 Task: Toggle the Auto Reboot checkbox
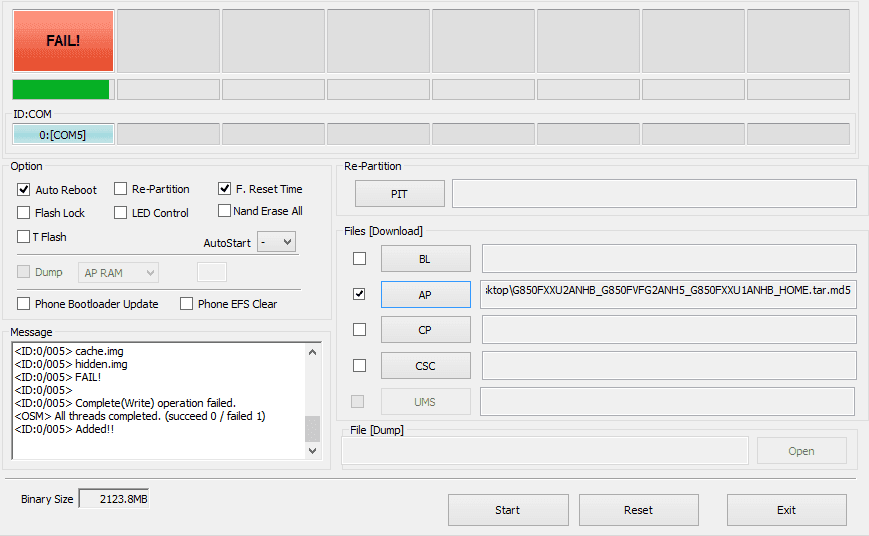[x=23, y=190]
